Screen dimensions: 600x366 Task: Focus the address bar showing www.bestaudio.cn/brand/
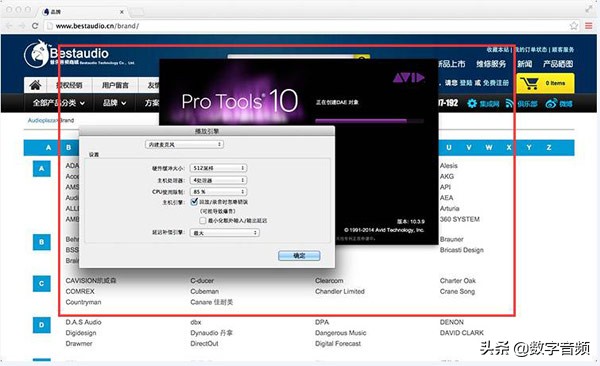point(306,26)
